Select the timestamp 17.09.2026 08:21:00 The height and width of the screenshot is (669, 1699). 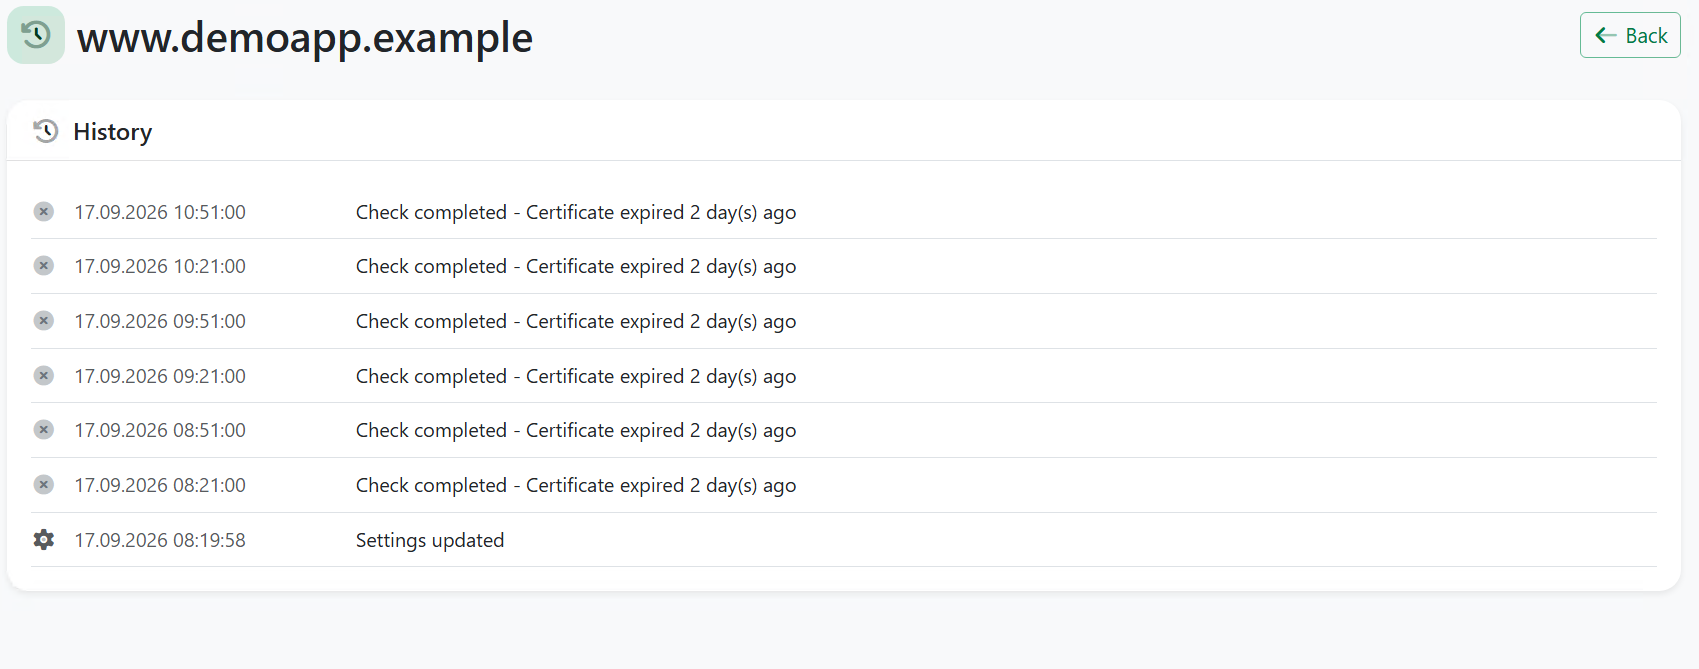160,485
